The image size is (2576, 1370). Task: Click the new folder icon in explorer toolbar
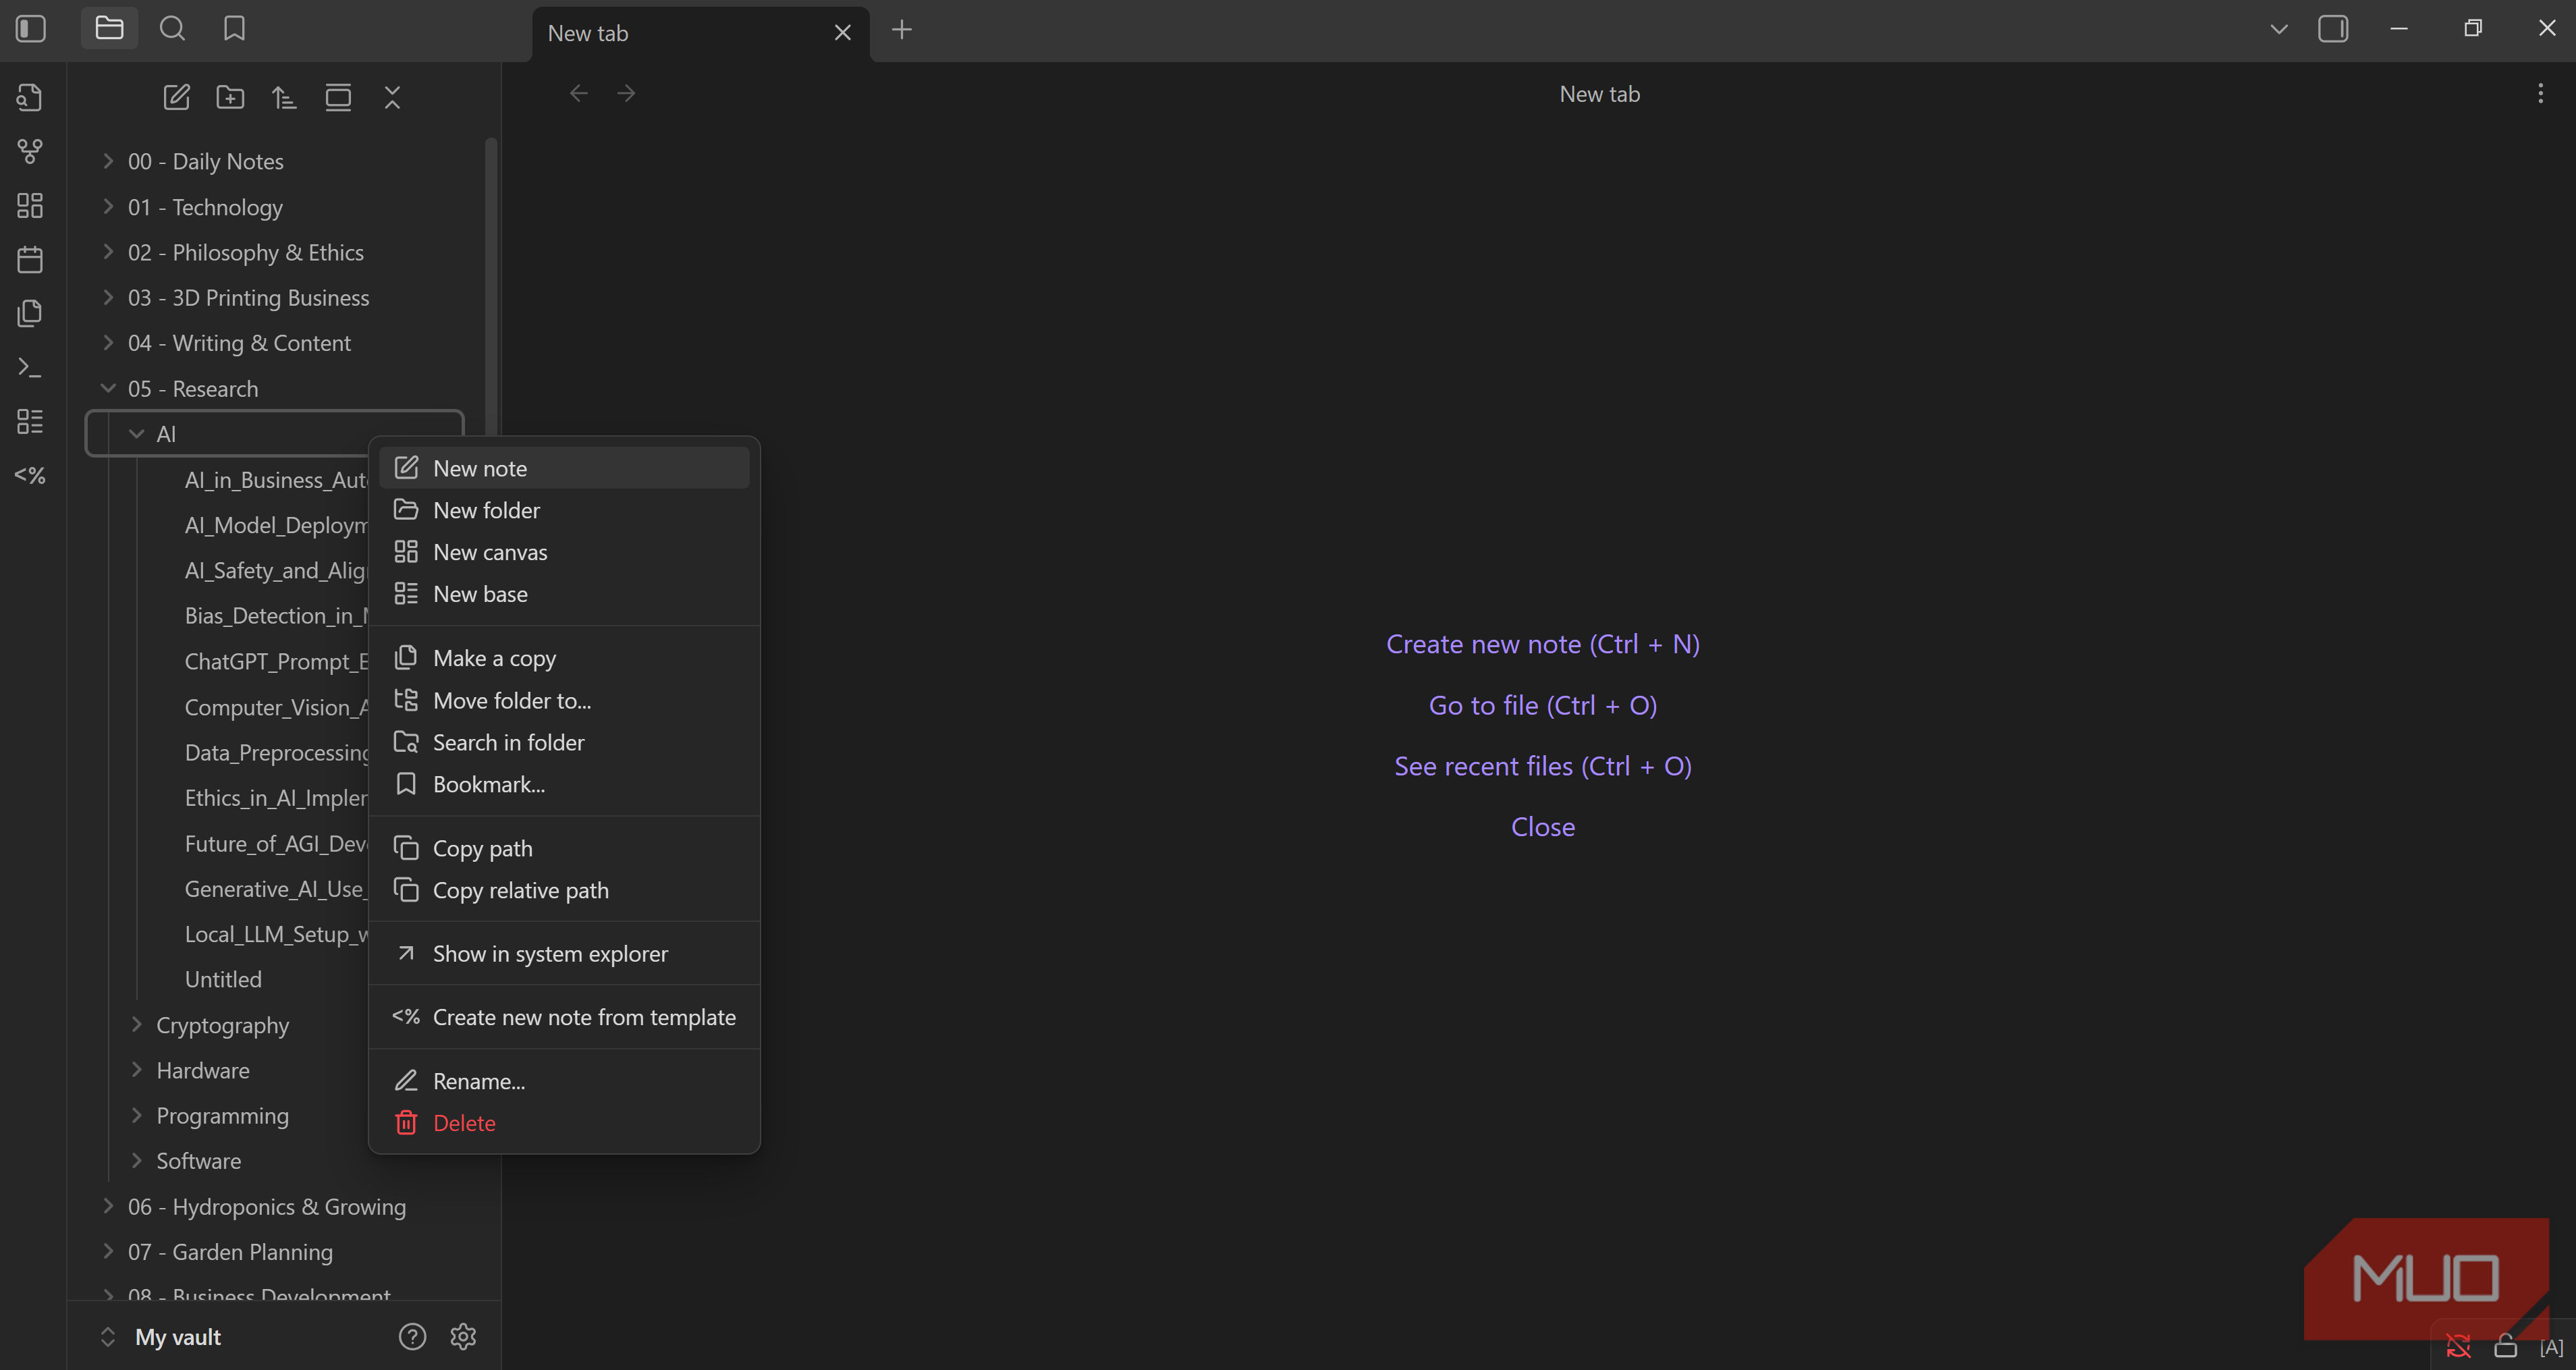230,97
